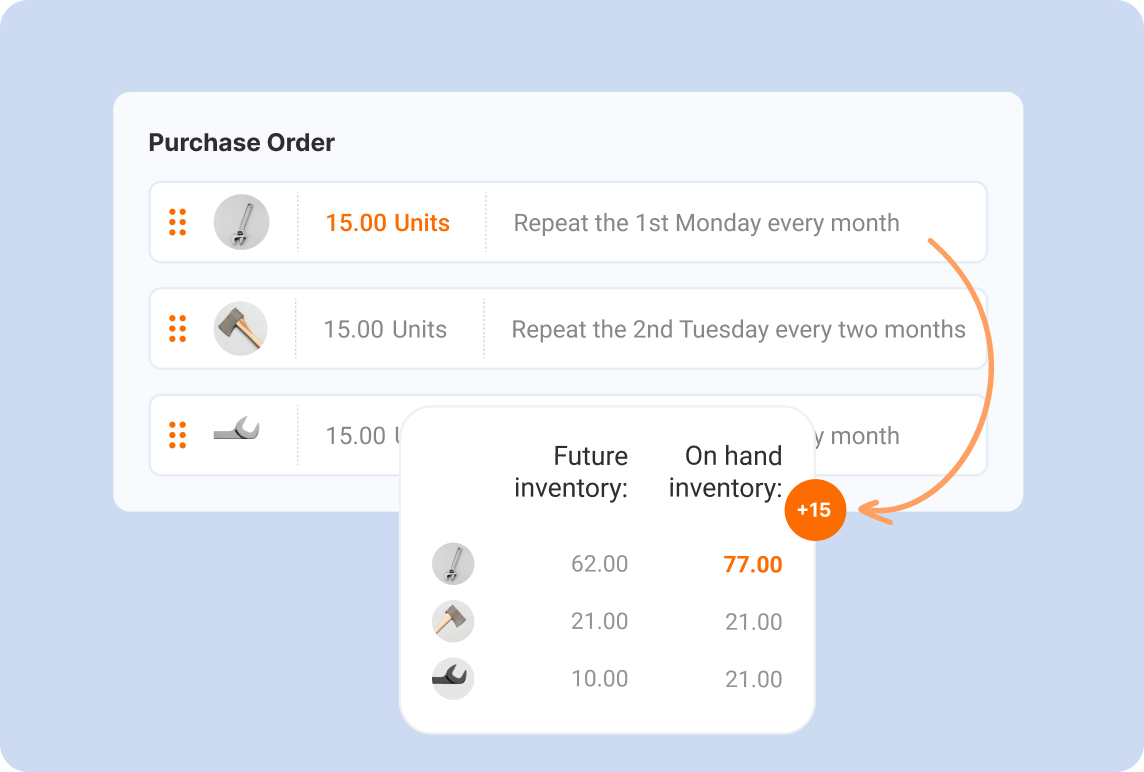Click the drag handle on the third order row
This screenshot has height=772, width=1144.
[178, 435]
